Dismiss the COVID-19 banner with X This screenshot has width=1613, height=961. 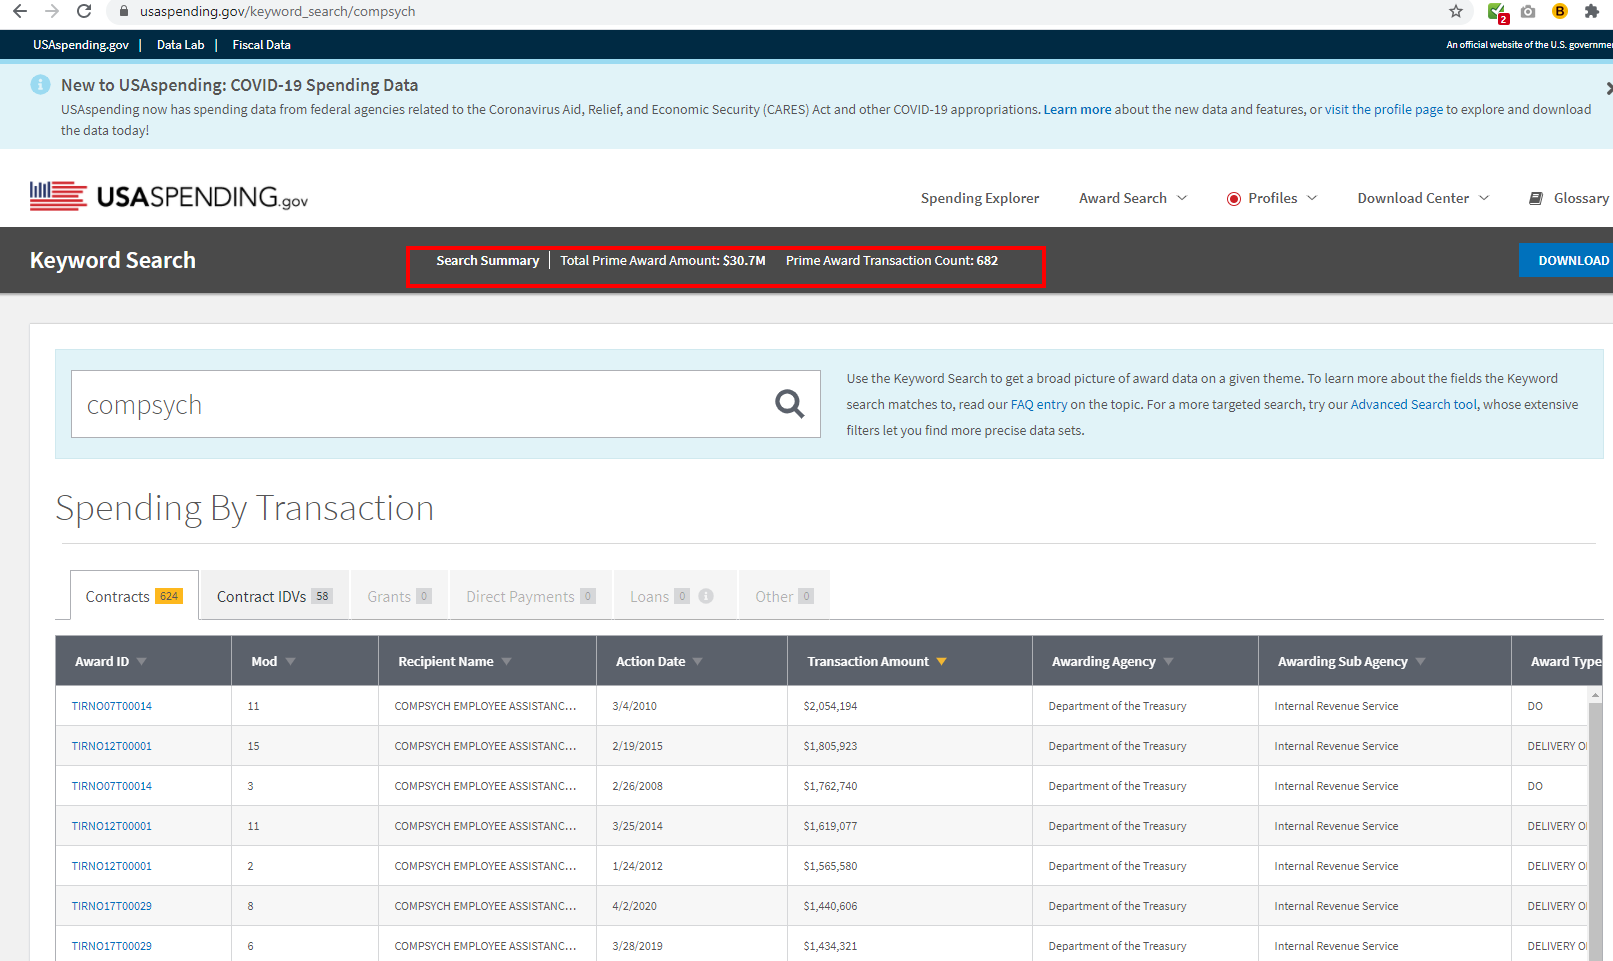pyautogui.click(x=1608, y=88)
